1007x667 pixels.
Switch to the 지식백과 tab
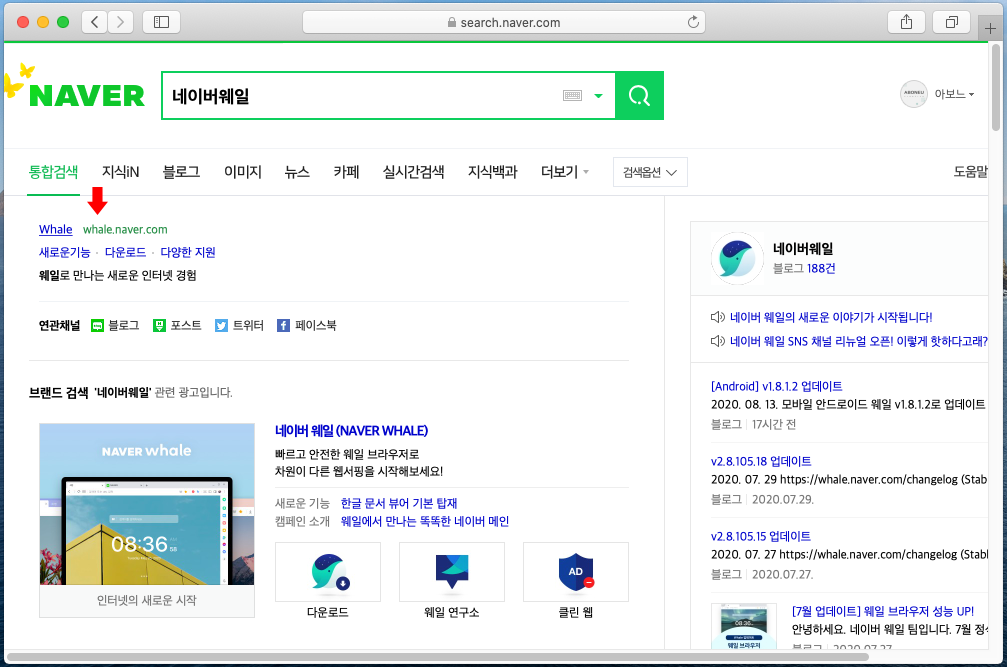point(492,171)
